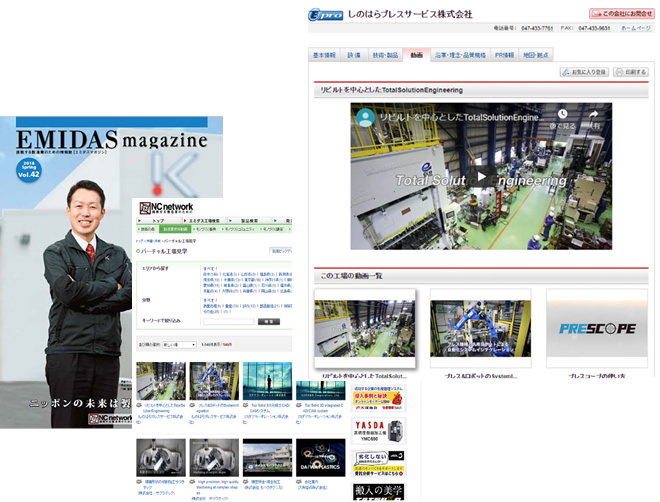Click the video uploader avatar icon
The image size is (660, 502).
366,117
